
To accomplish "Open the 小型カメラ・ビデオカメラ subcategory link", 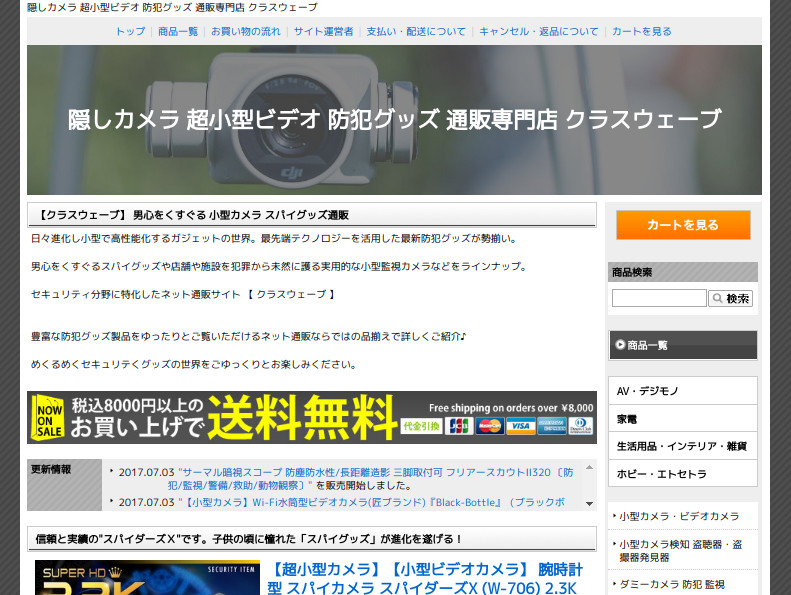I will 679,516.
